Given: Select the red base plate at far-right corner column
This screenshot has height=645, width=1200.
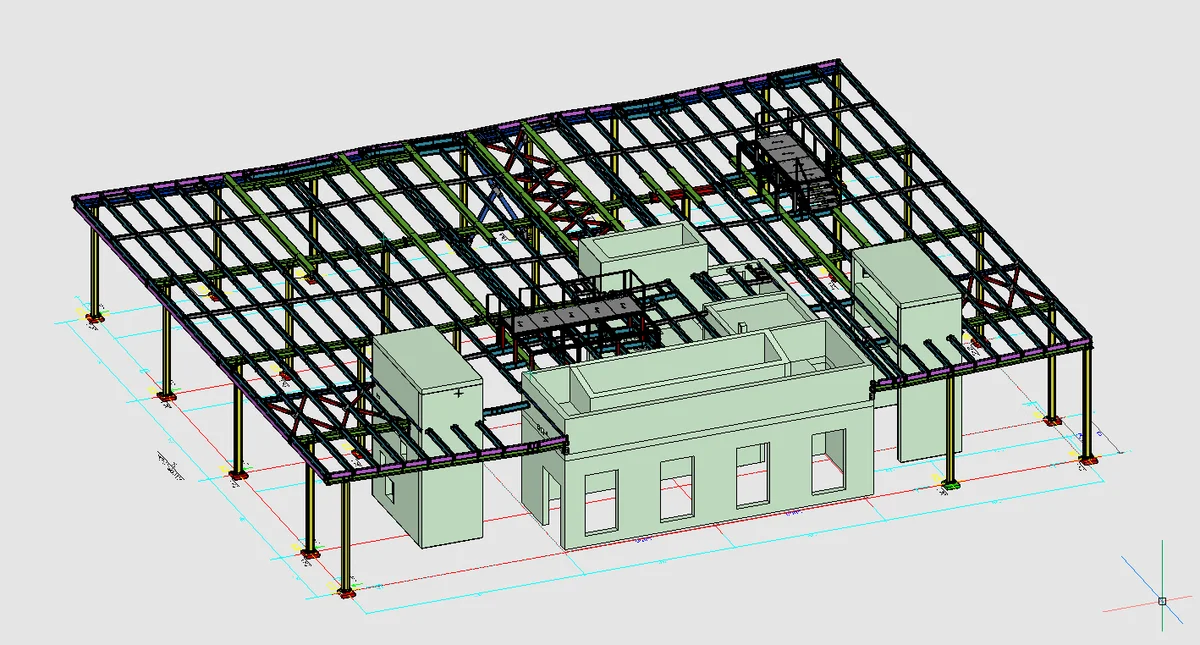Looking at the screenshot, I should tap(1087, 459).
